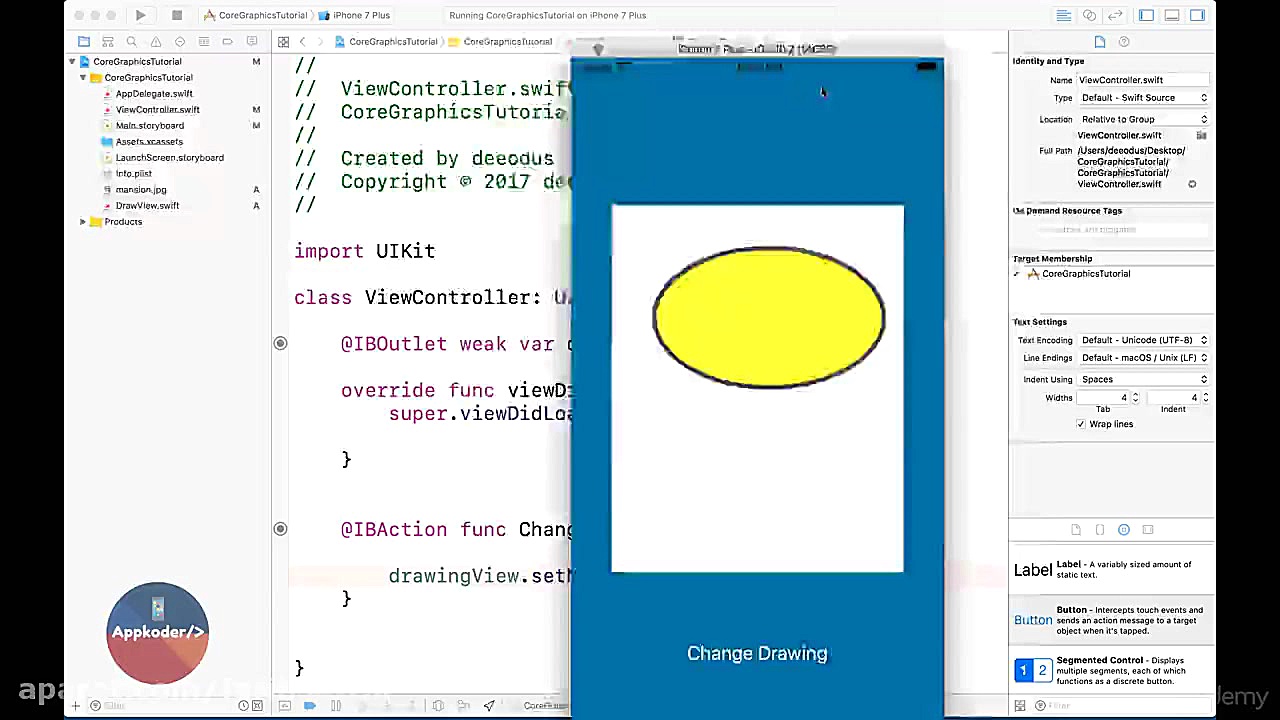Click the Button object in library
Image resolution: width=1280 pixels, height=720 pixels.
pyautogui.click(x=1111, y=620)
